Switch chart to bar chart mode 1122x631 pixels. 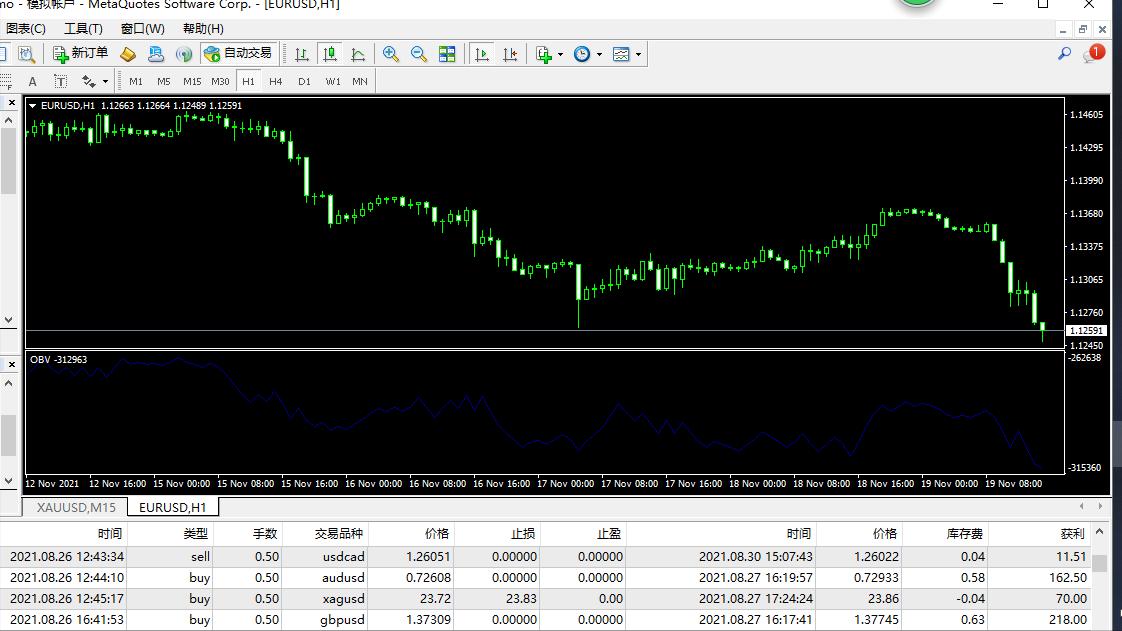click(x=301, y=54)
